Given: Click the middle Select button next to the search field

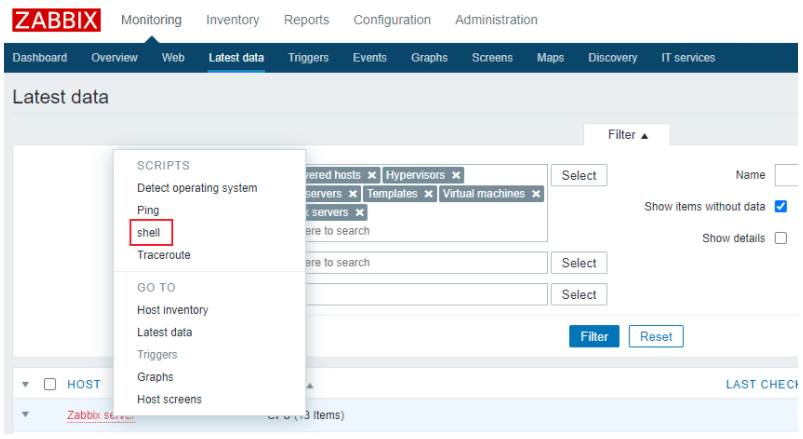Looking at the screenshot, I should (x=579, y=263).
